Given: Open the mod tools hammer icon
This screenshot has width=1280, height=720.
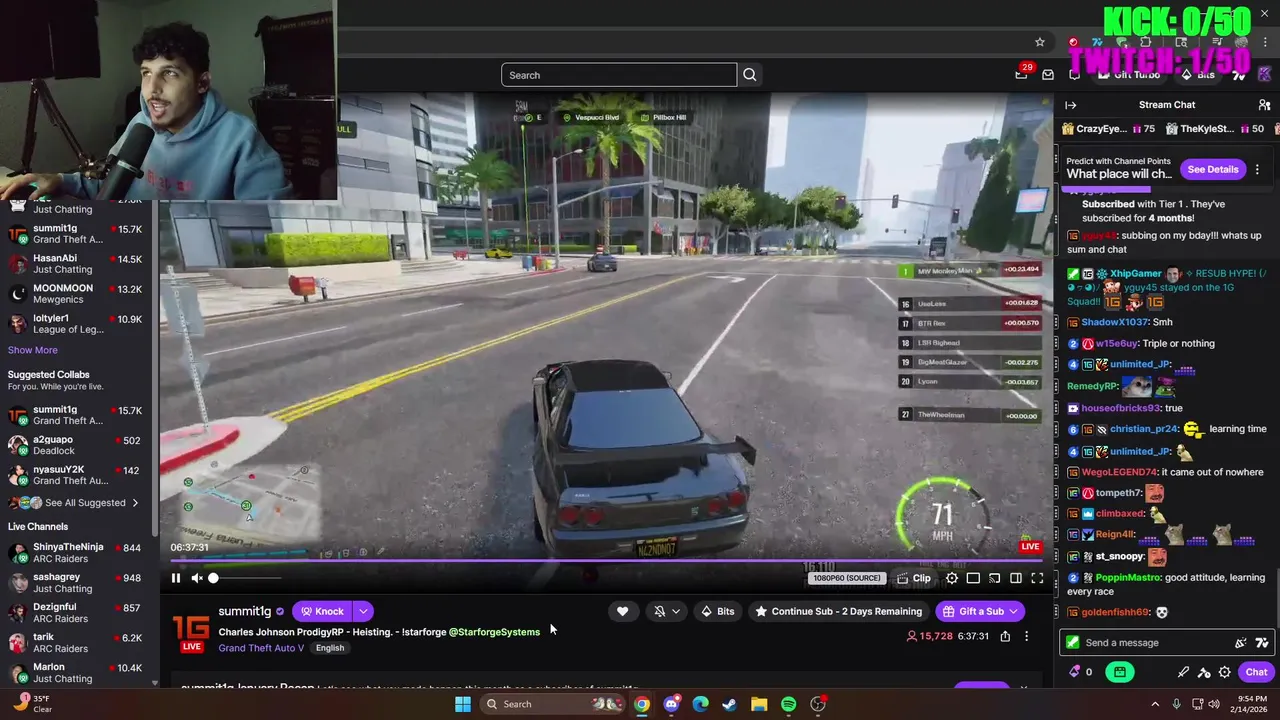Looking at the screenshot, I should point(1204,672).
